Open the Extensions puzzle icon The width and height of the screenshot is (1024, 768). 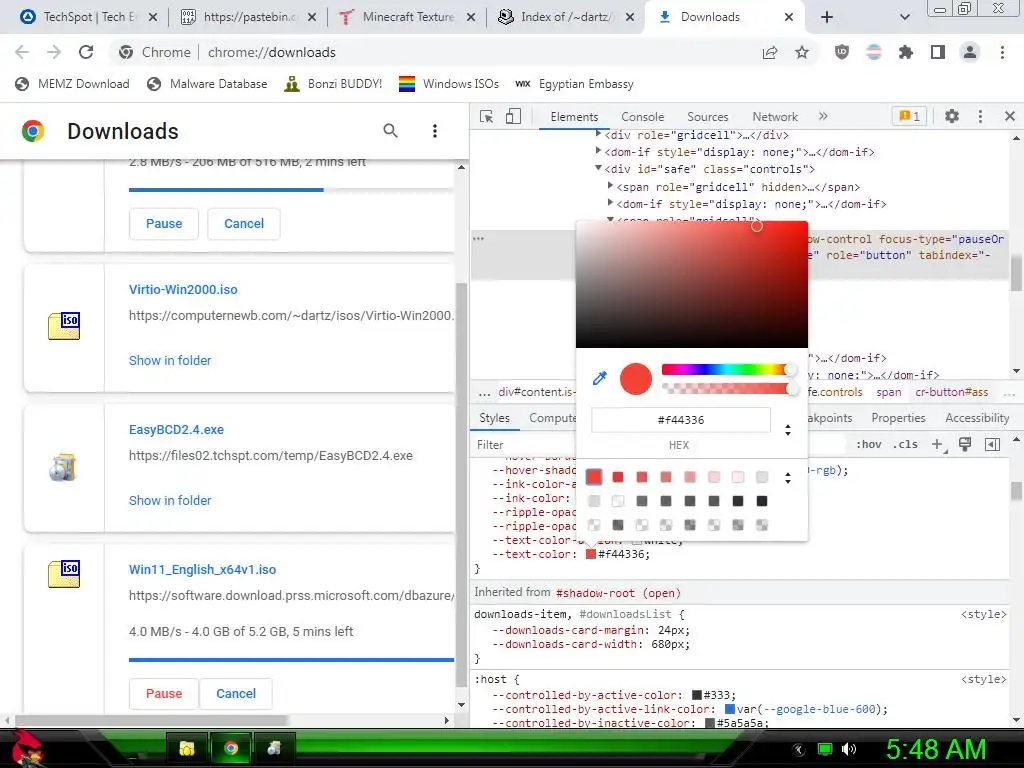click(x=906, y=52)
